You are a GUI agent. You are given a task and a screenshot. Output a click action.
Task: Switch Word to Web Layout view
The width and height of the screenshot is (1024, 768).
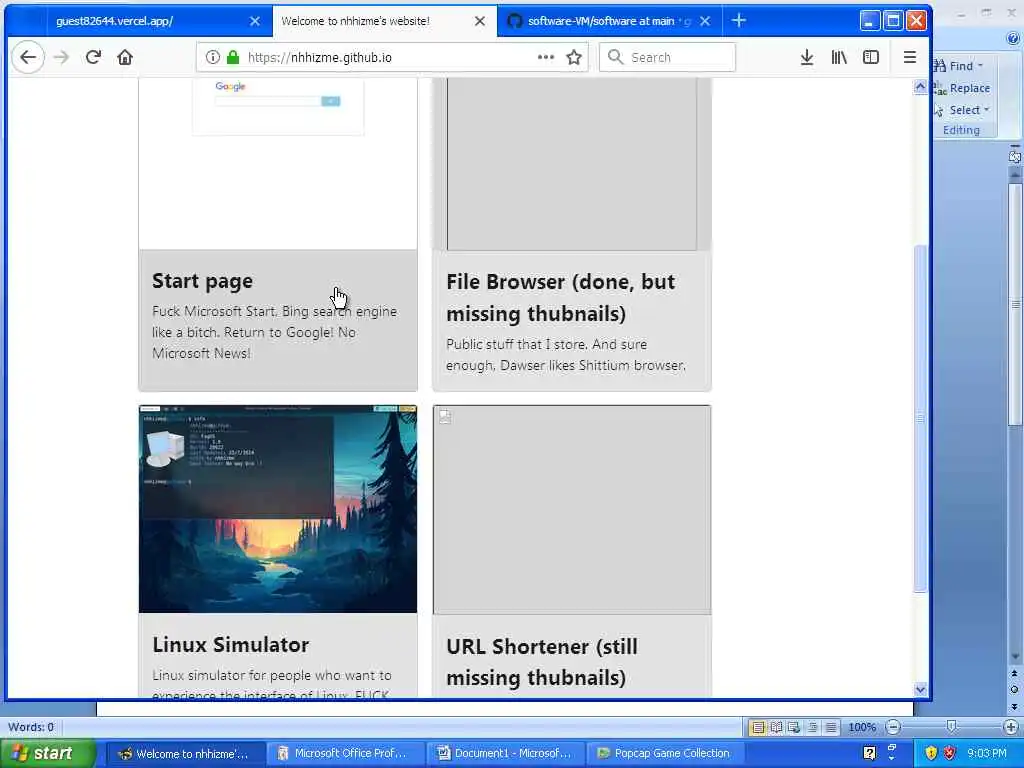point(794,727)
